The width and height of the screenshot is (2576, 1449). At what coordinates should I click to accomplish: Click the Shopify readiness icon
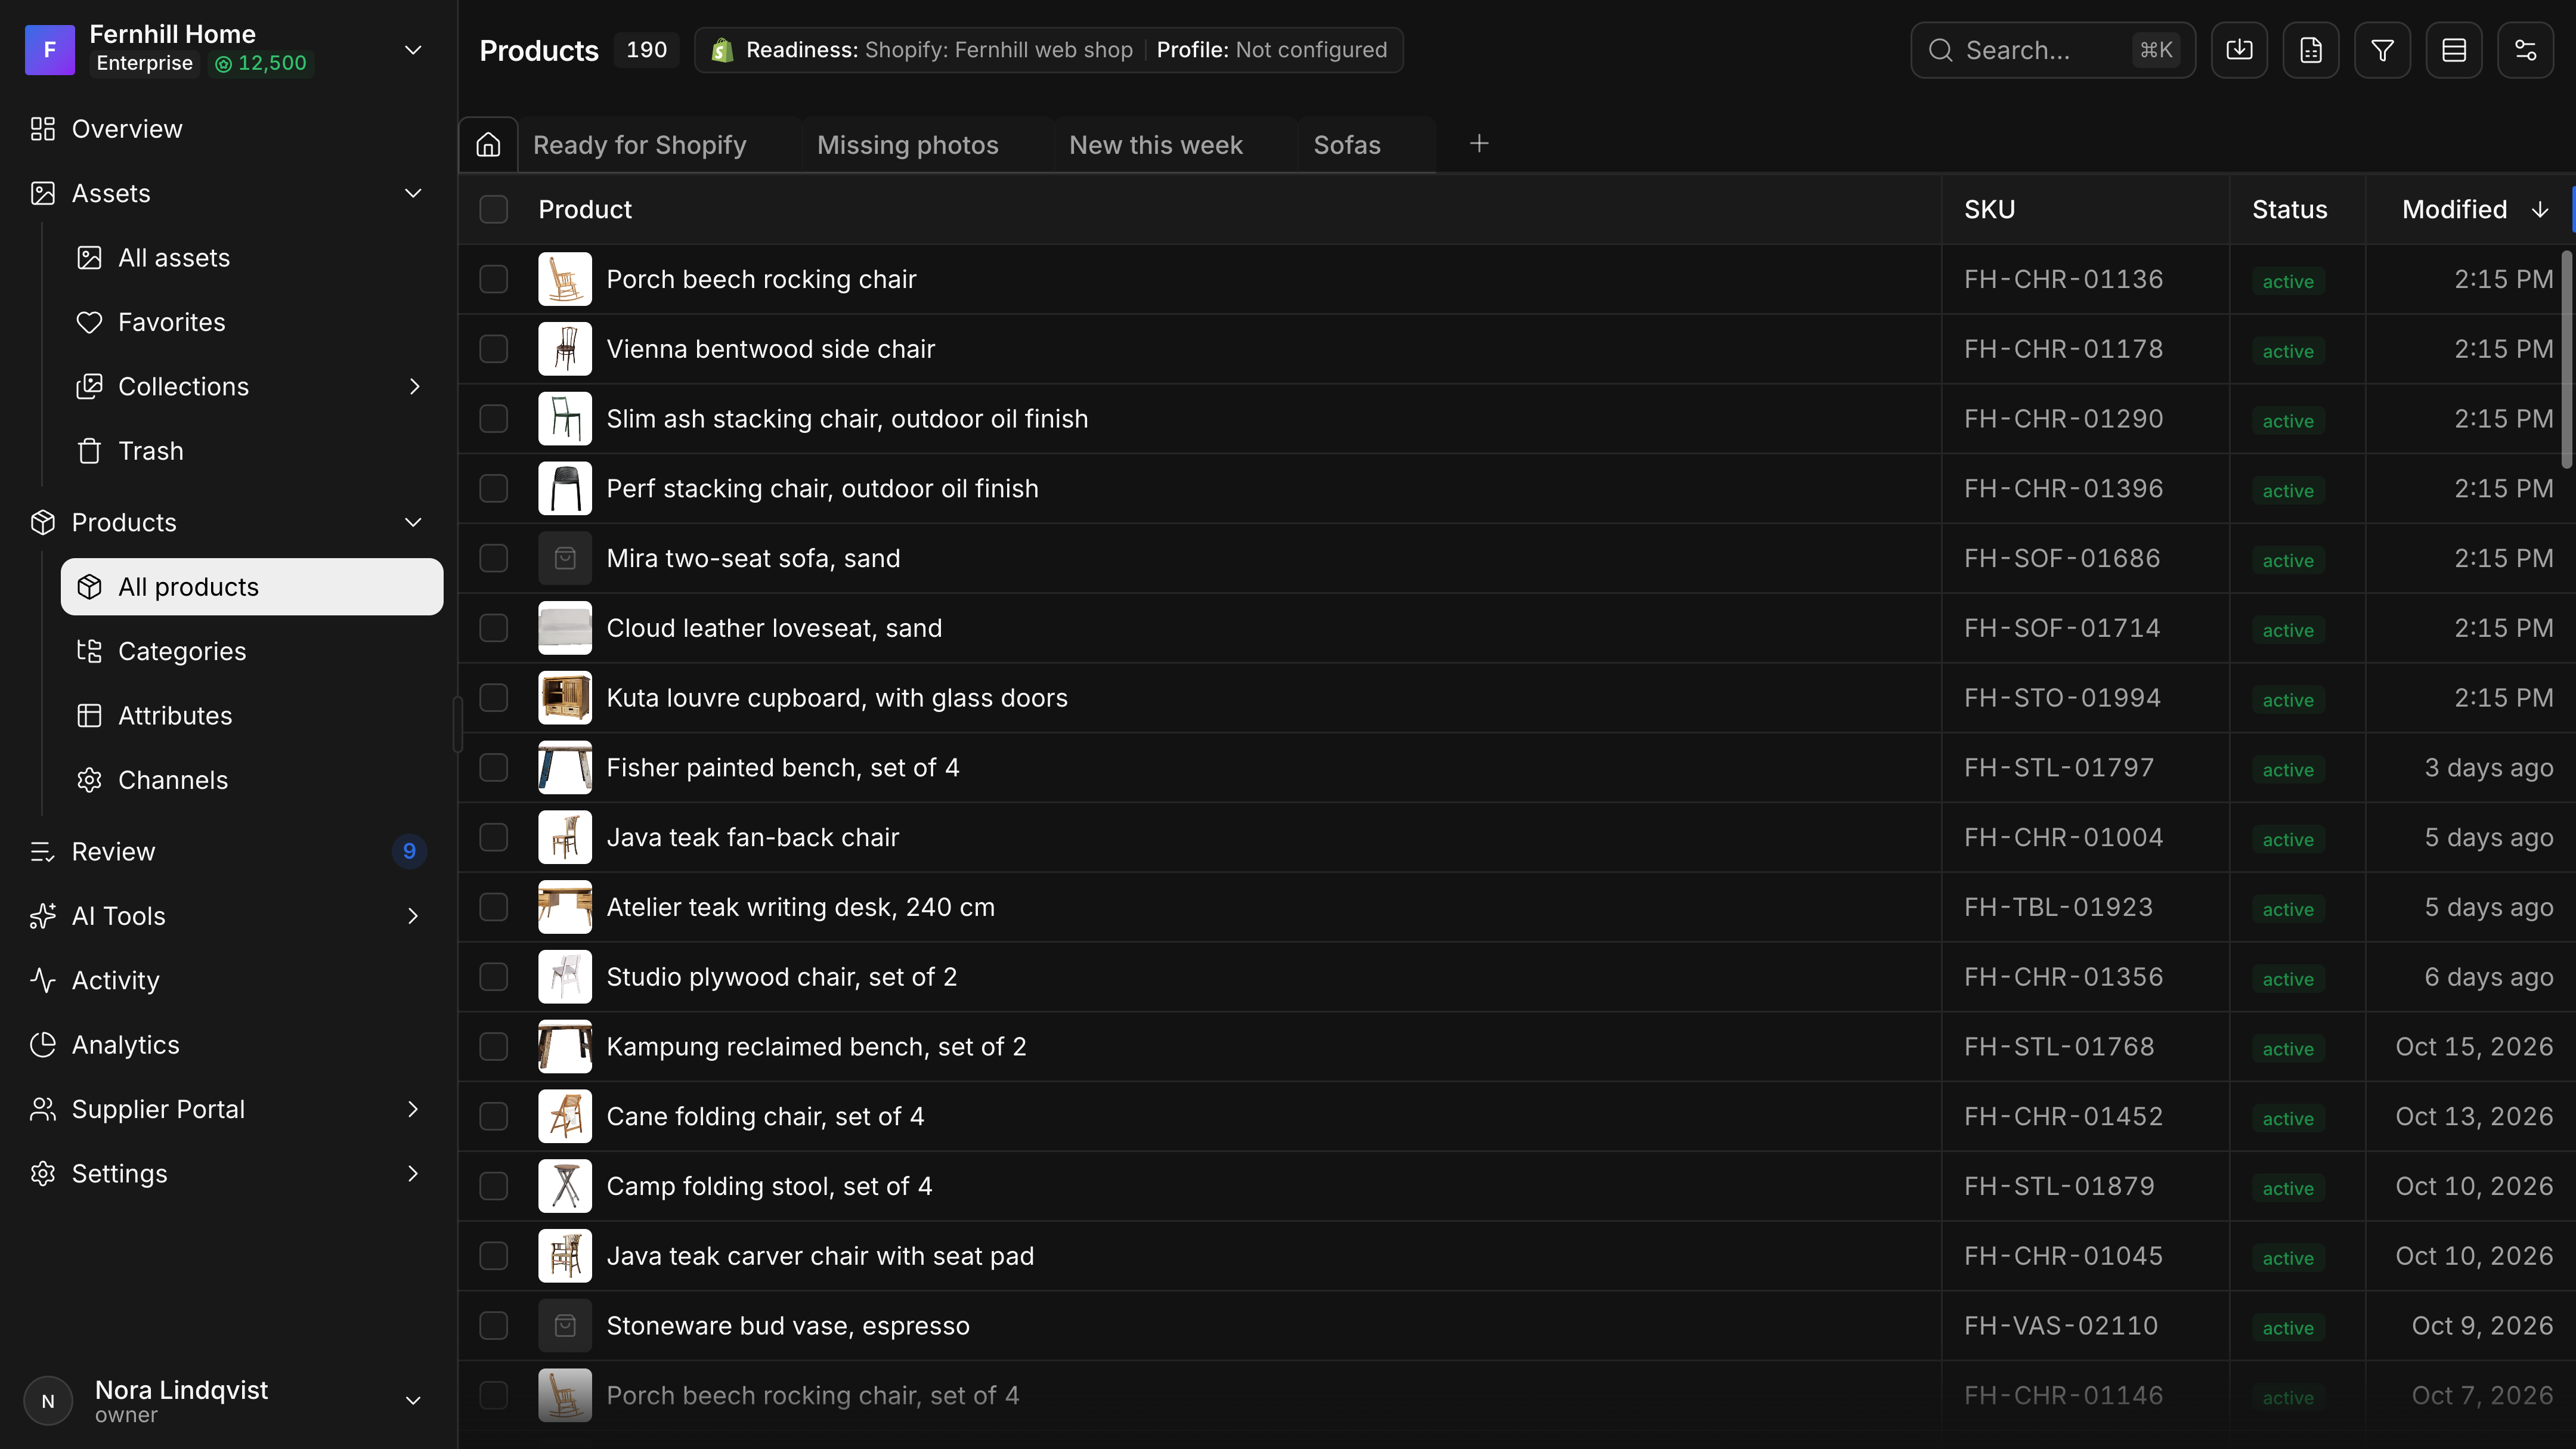pos(722,50)
